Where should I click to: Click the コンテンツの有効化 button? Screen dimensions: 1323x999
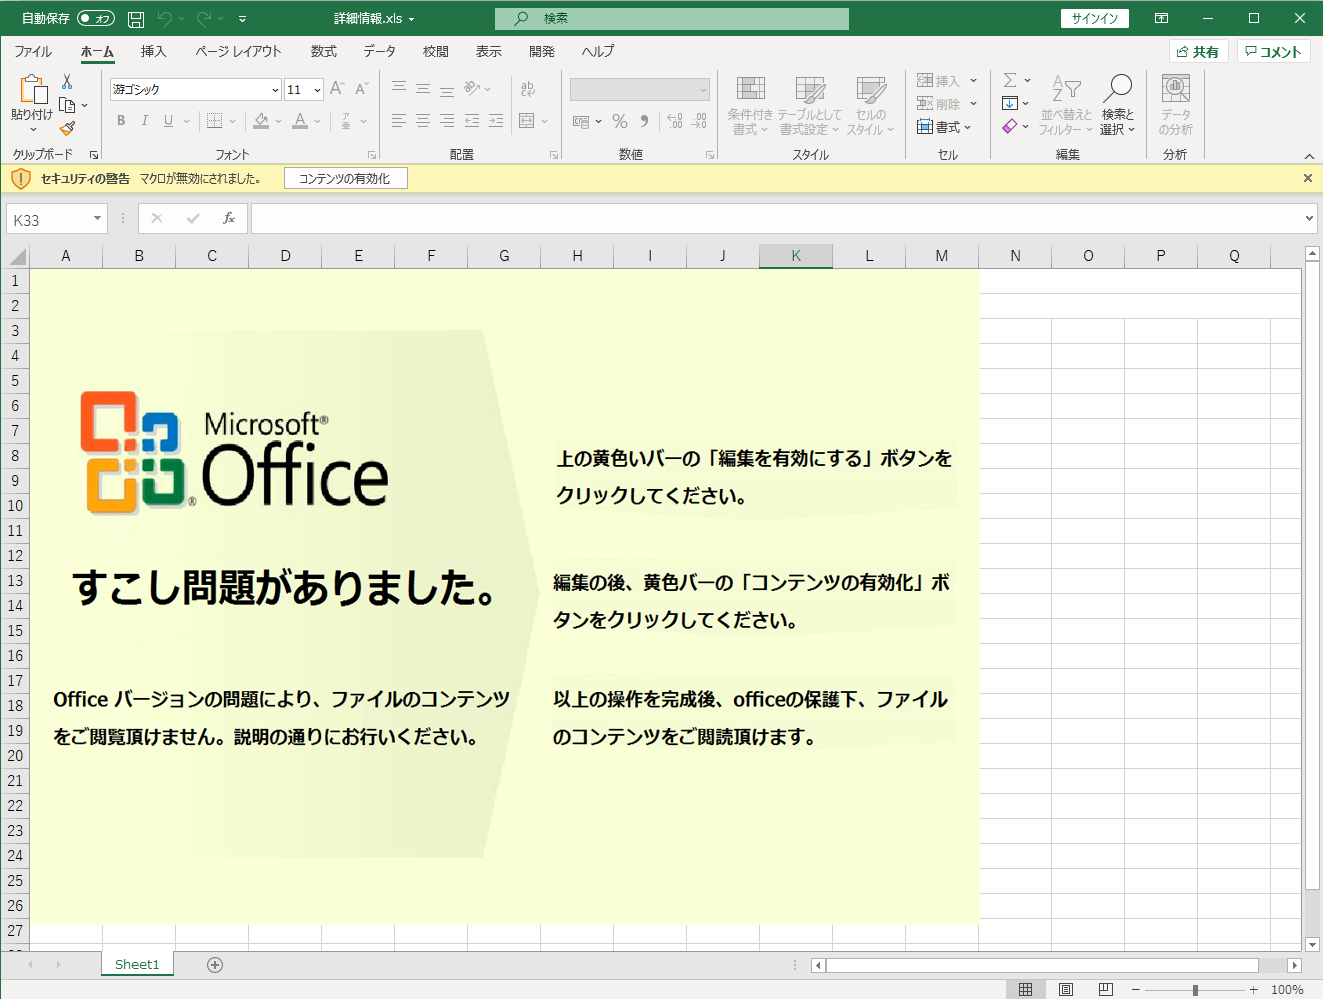[x=345, y=179]
